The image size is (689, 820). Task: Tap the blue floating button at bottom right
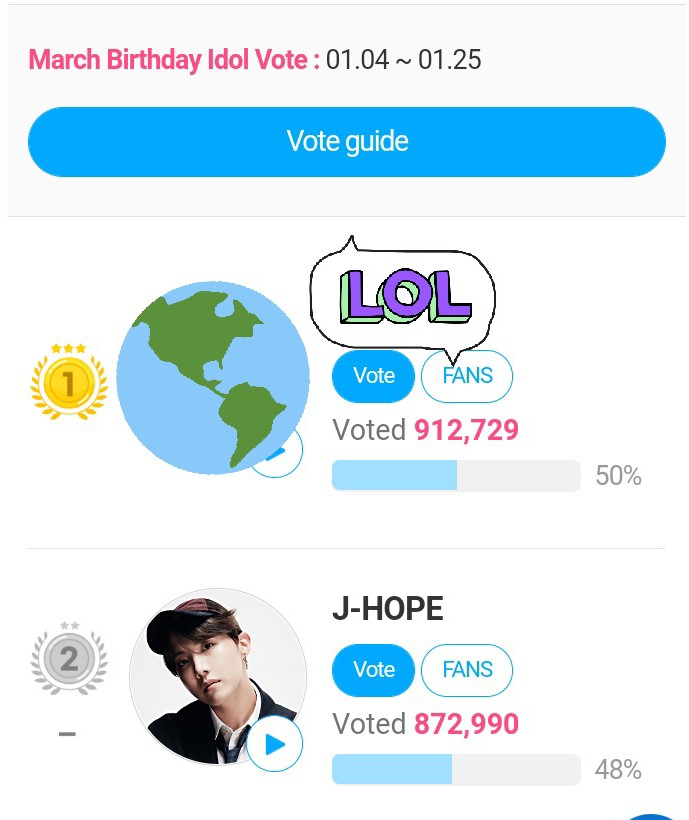655,813
